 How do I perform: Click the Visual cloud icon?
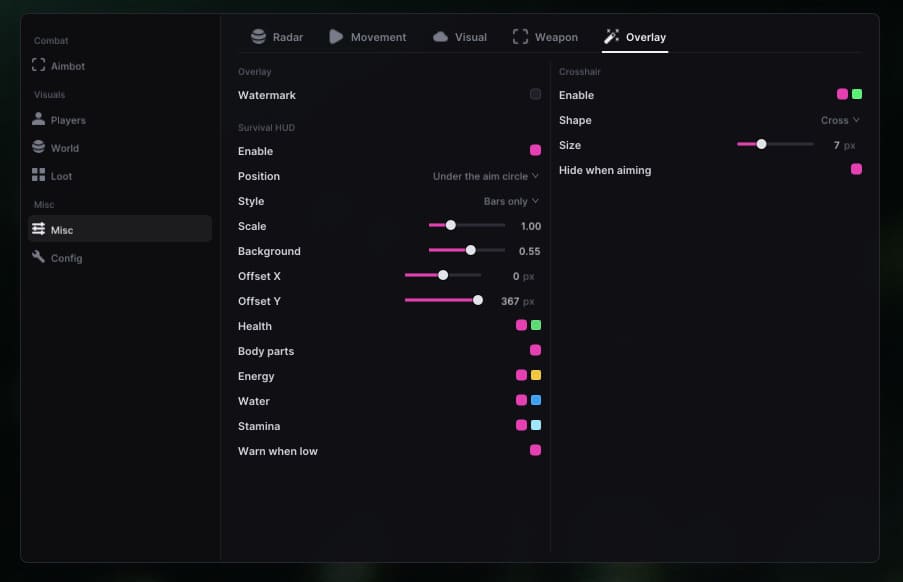point(441,36)
